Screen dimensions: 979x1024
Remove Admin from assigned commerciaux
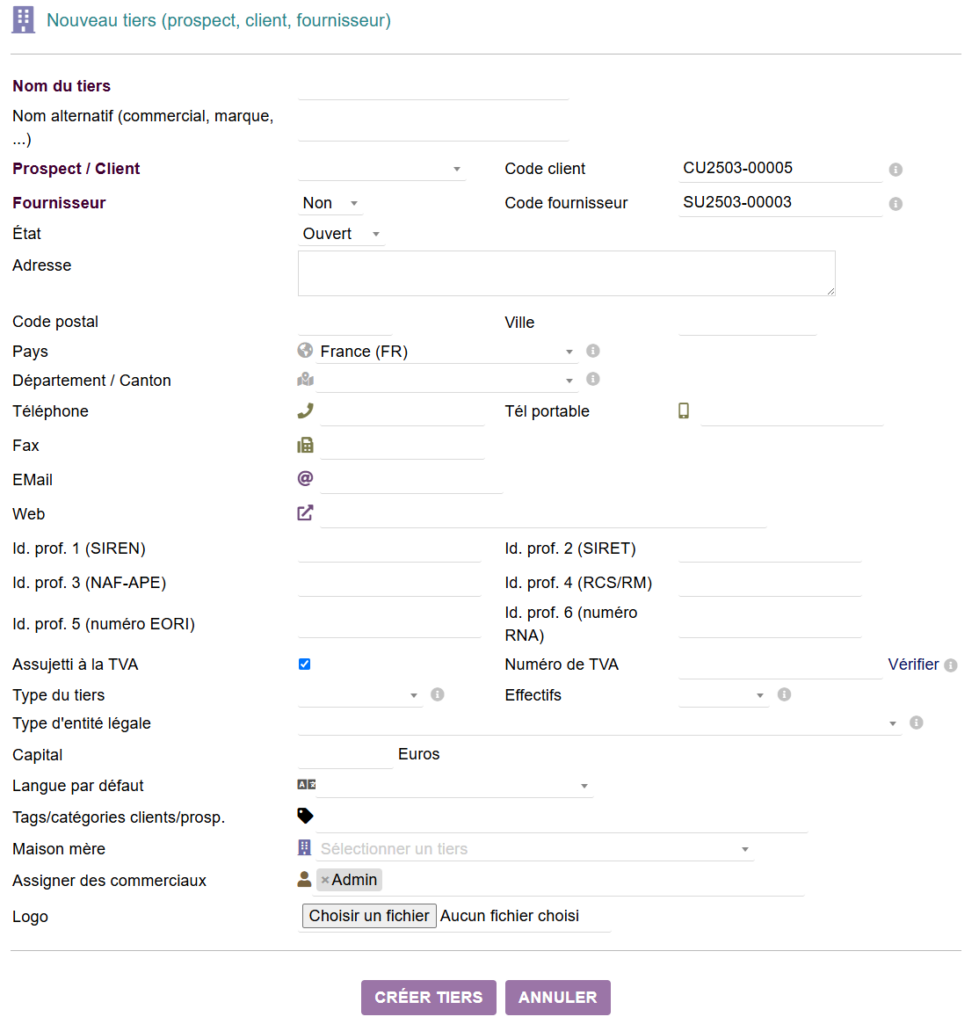pyautogui.click(x=325, y=880)
